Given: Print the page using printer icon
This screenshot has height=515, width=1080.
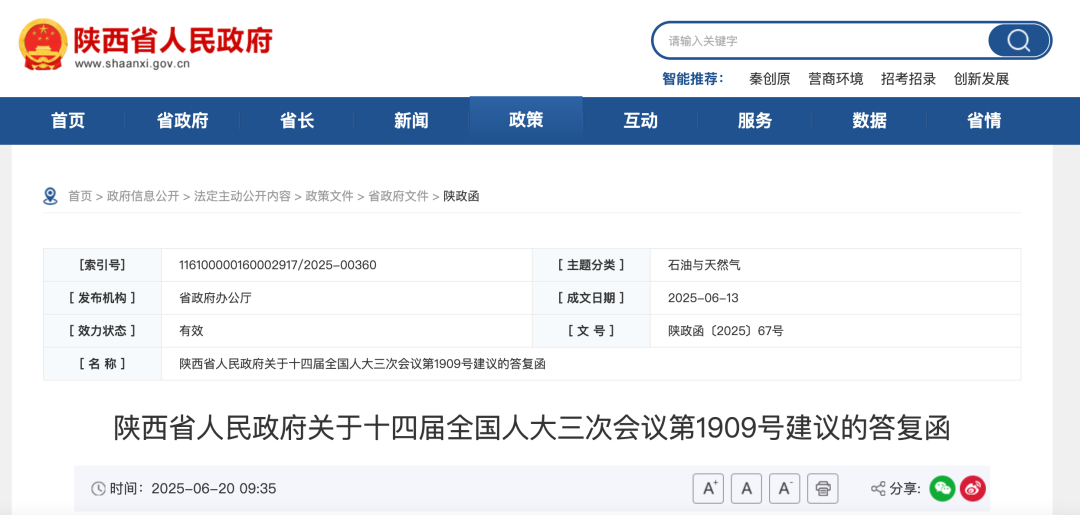Looking at the screenshot, I should pyautogui.click(x=822, y=488).
